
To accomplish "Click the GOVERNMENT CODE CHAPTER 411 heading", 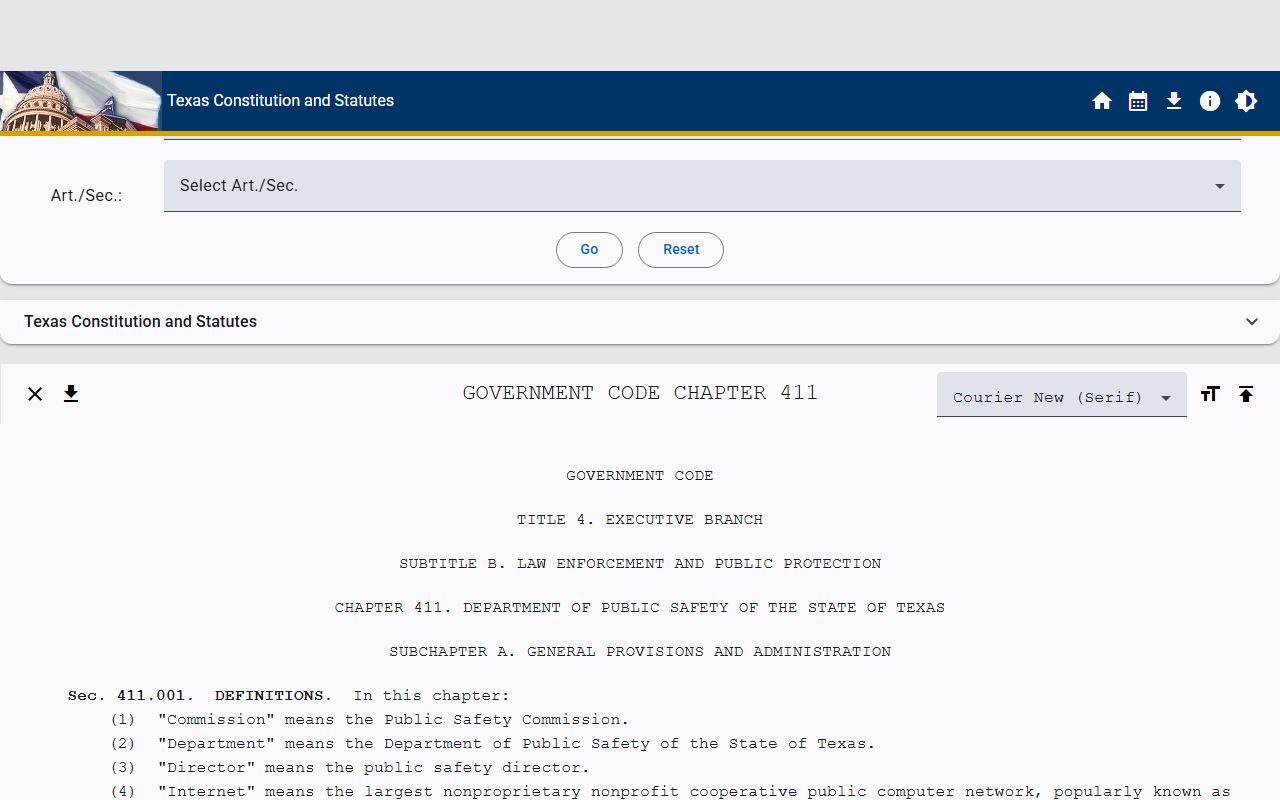I will coord(640,393).
